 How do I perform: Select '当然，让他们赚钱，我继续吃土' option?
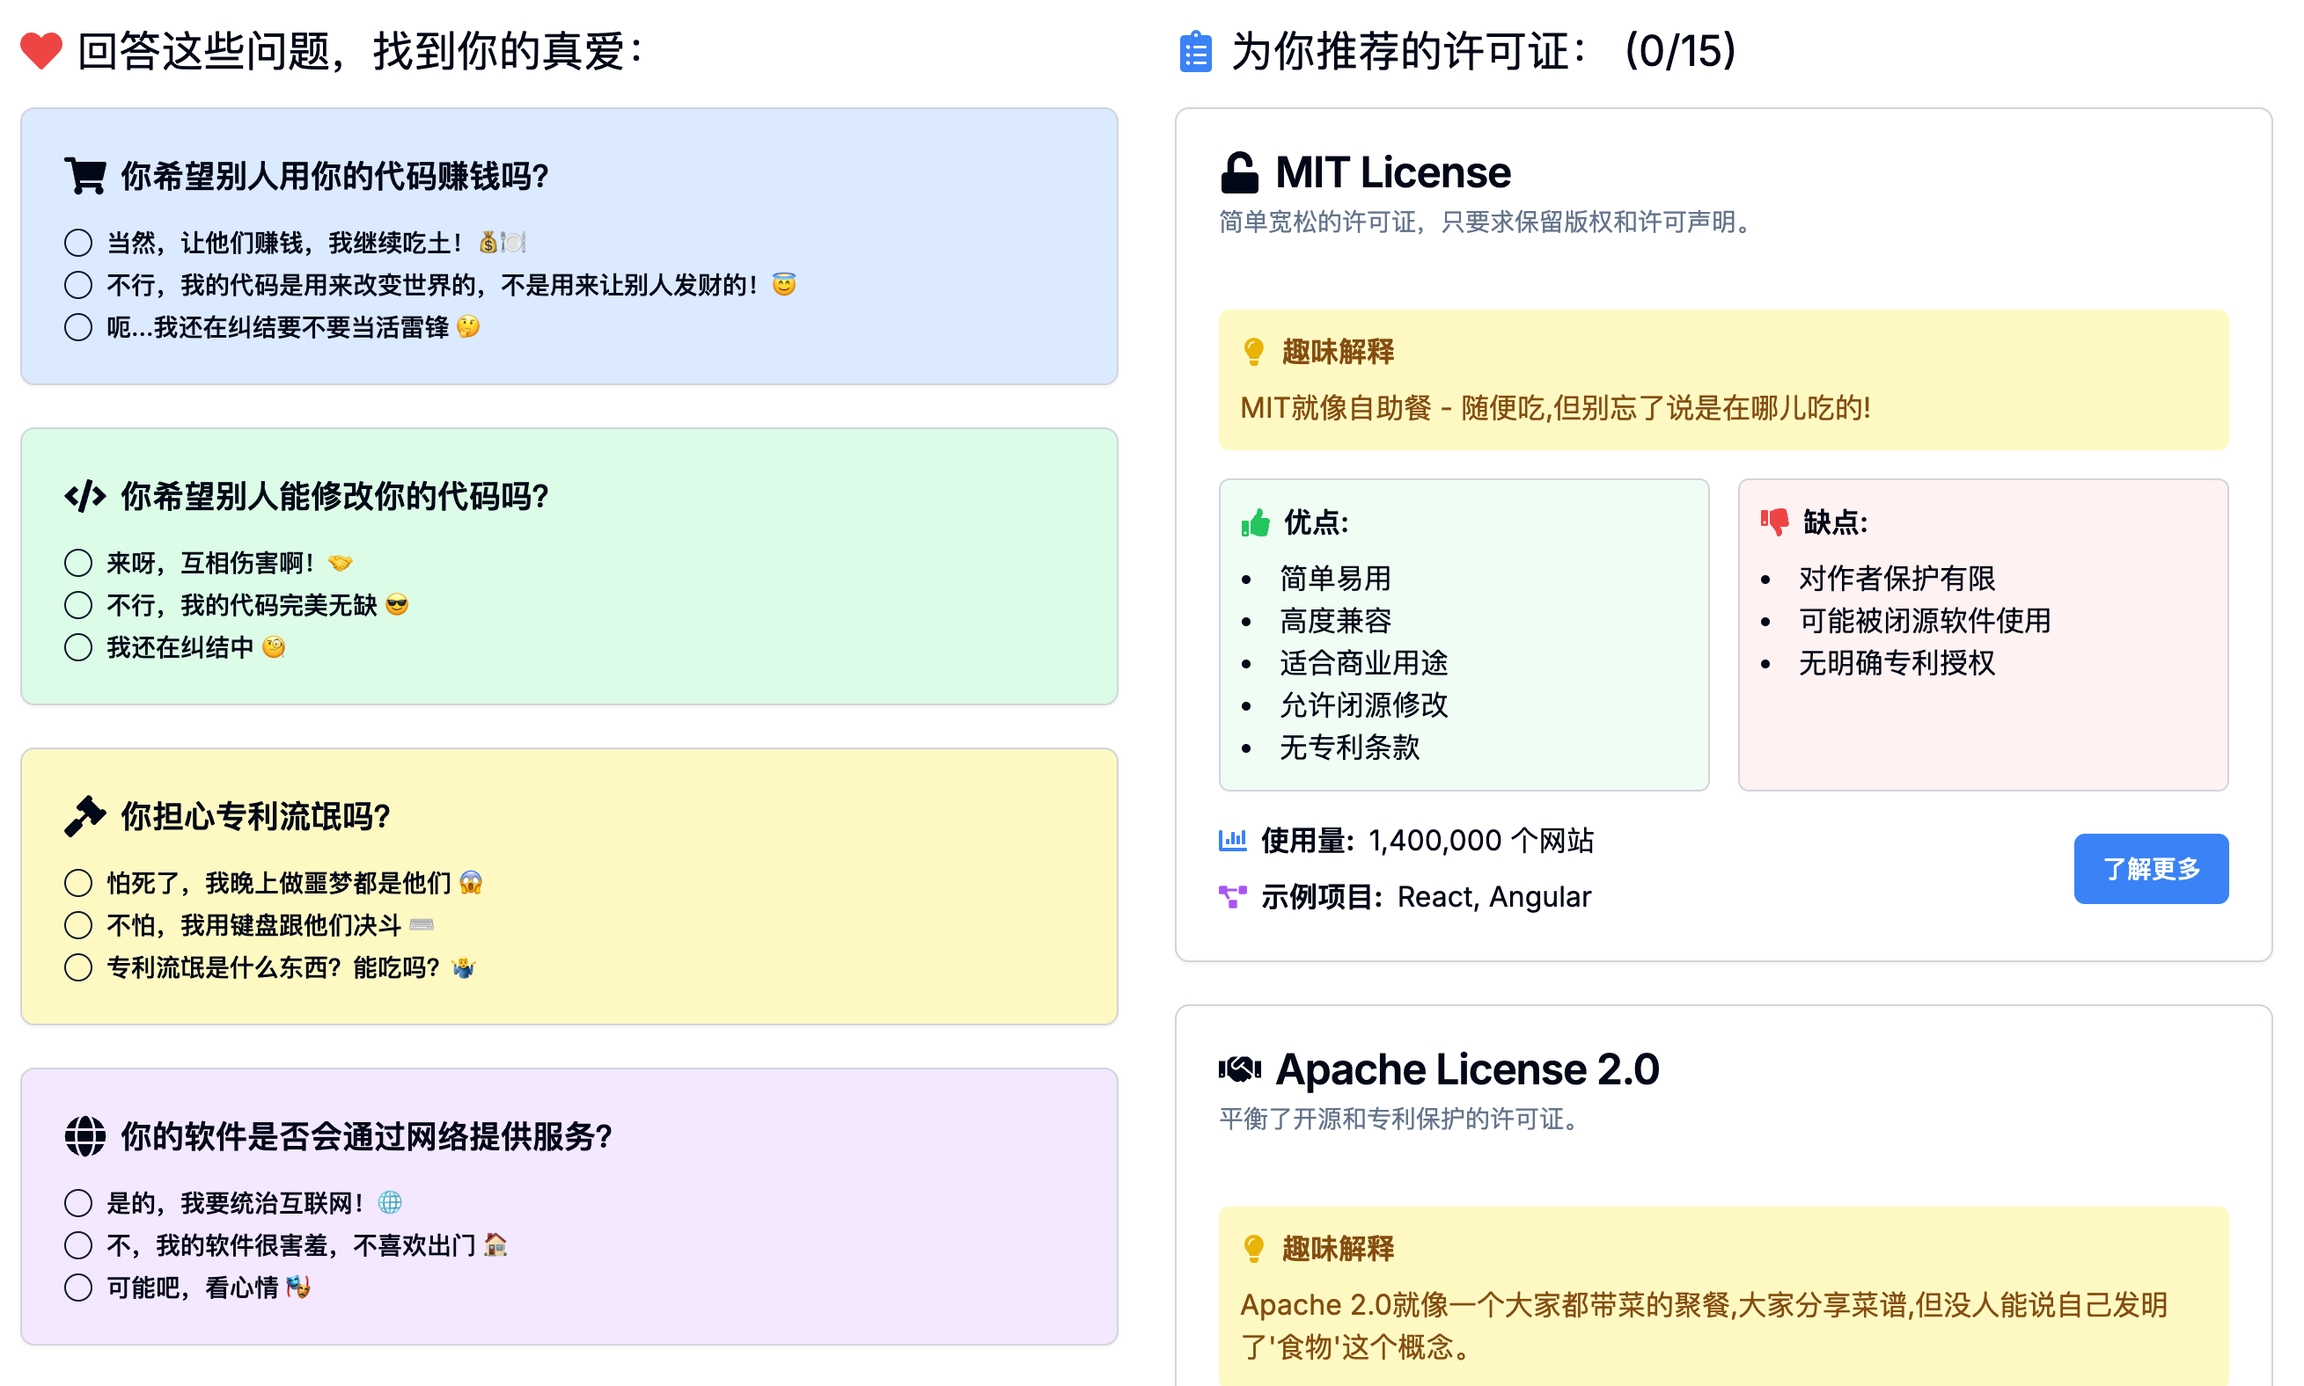point(78,243)
